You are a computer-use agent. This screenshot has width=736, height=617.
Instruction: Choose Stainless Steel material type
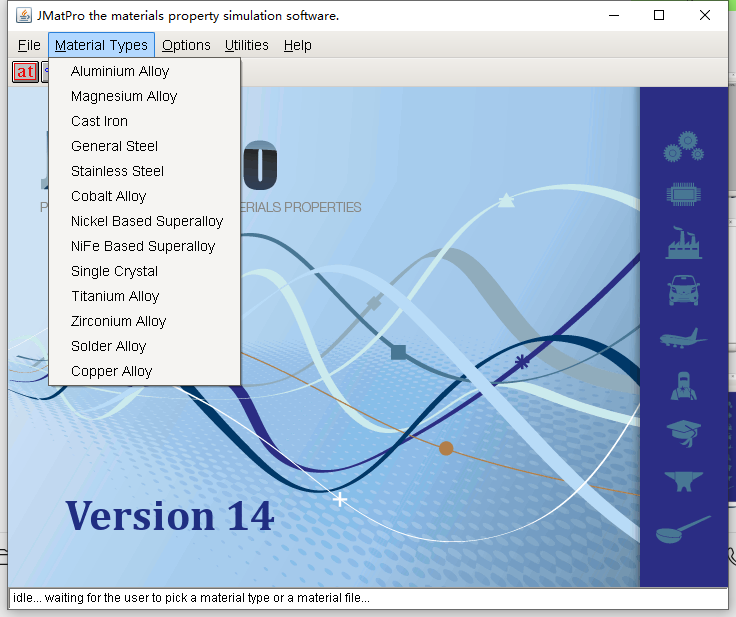click(117, 171)
